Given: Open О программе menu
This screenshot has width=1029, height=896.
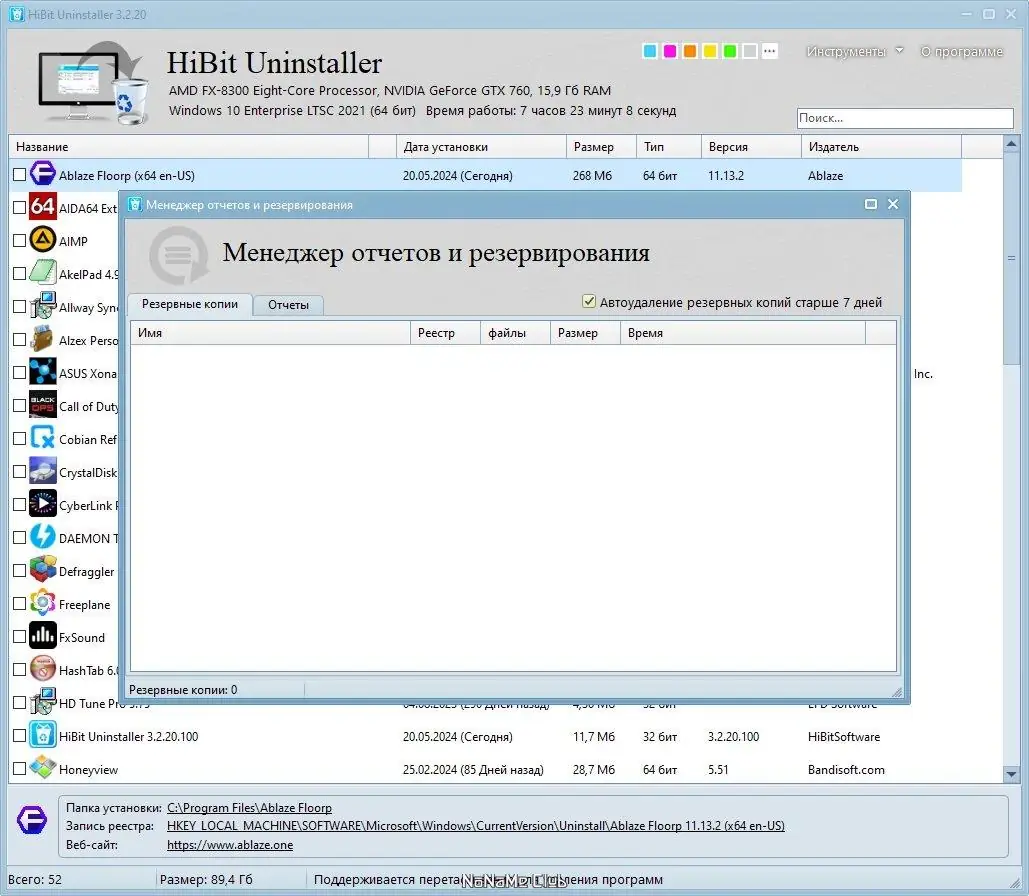Looking at the screenshot, I should 961,51.
